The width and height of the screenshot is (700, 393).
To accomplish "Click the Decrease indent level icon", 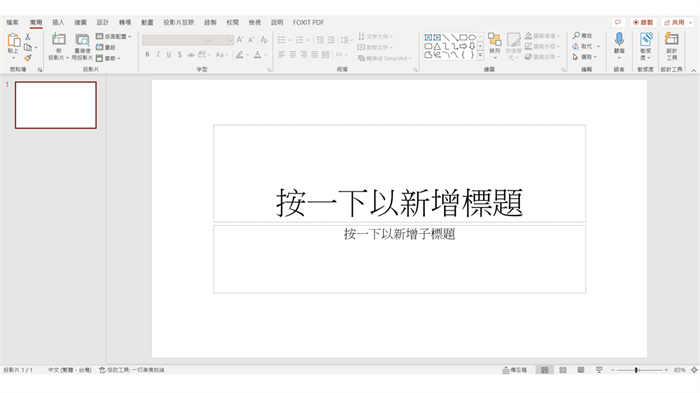I will [320, 40].
